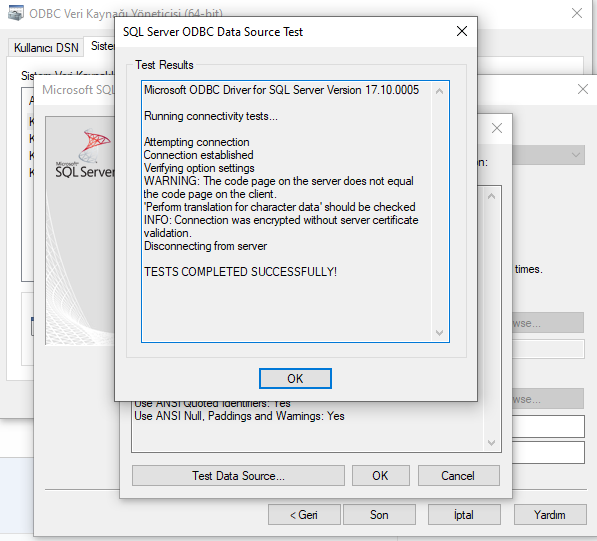Click the ODBC administrator app icon in title bar
This screenshot has width=597, height=541.
pos(16,14)
